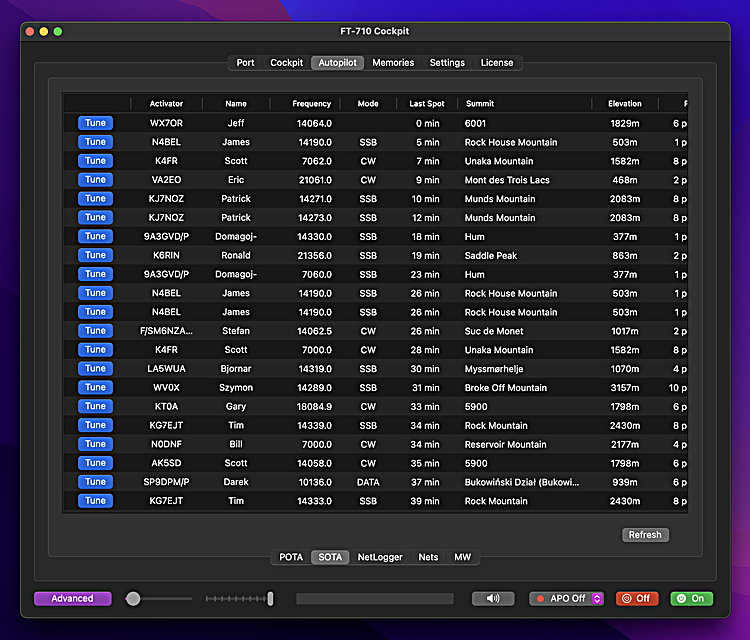Tune to KJ7NOZ on 14271.0
750x640 pixels.
coord(95,199)
